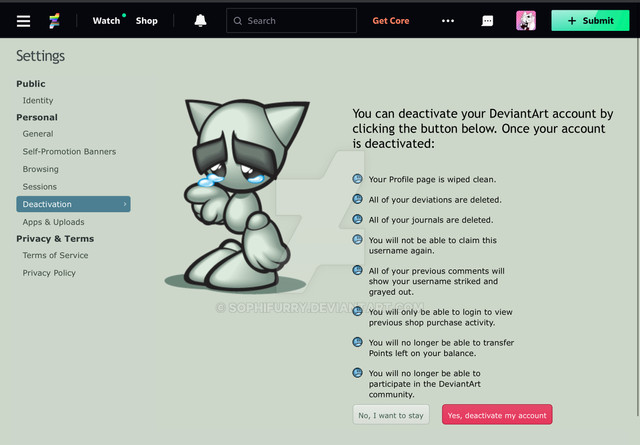Click the search magnifier icon
This screenshot has height=445, width=640.
click(238, 21)
